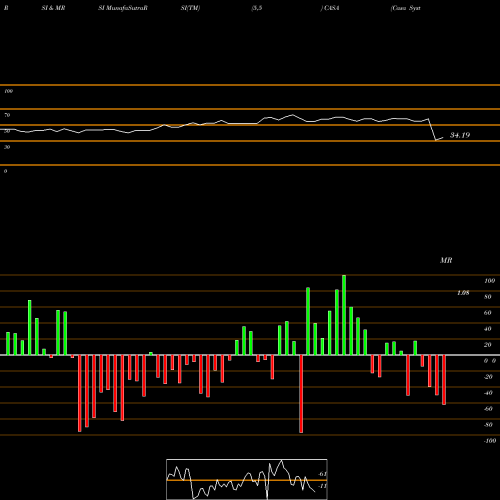The height and width of the screenshot is (500, 500).
Task: Select the MR panel label
Action: 446,260
